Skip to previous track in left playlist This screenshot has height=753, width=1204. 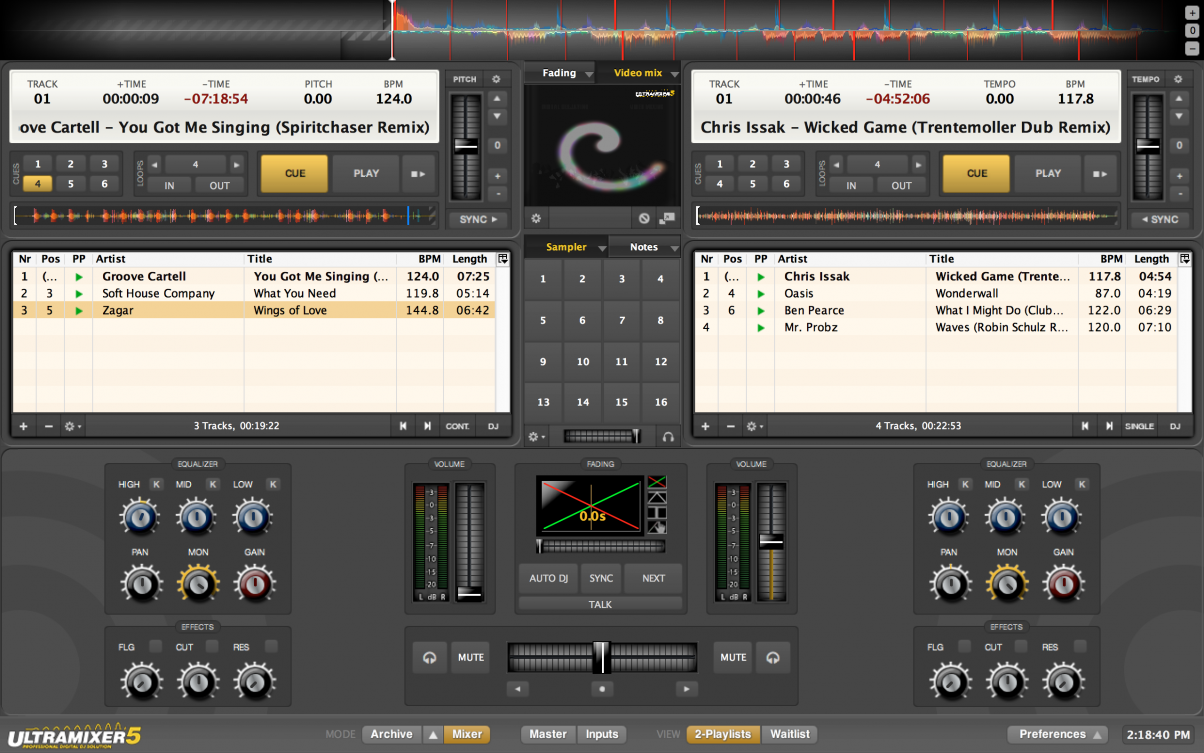[403, 426]
